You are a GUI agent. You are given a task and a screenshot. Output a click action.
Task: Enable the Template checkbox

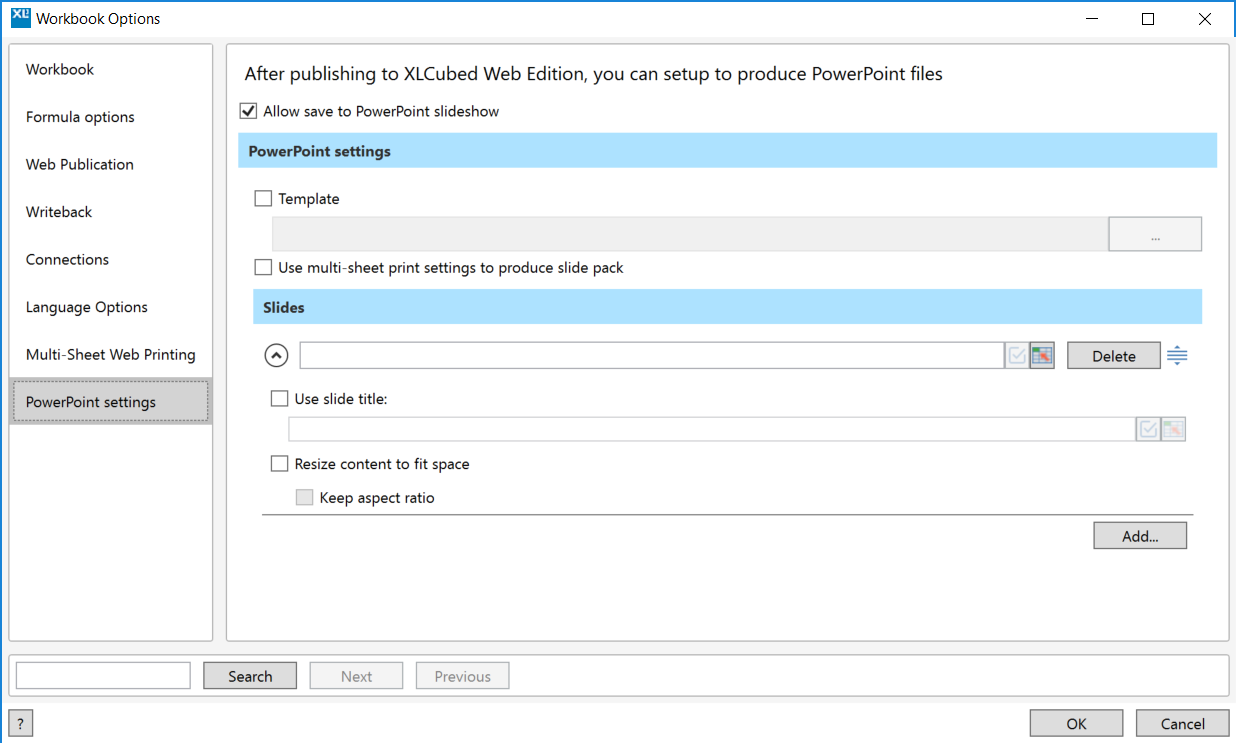[263, 199]
